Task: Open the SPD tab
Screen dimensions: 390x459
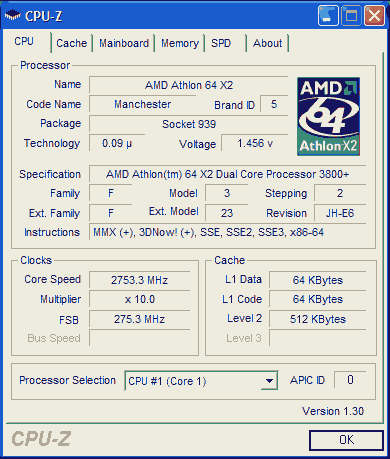Action: (221, 43)
